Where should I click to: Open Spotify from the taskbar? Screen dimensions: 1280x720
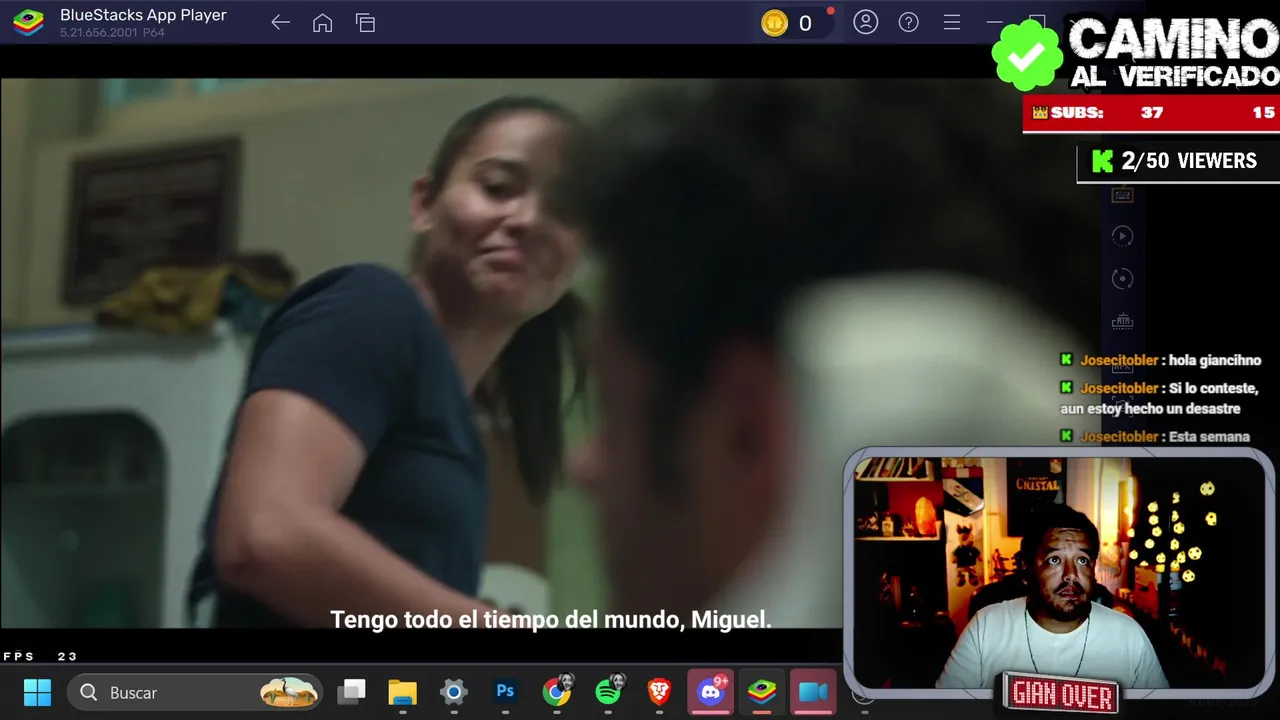[608, 691]
